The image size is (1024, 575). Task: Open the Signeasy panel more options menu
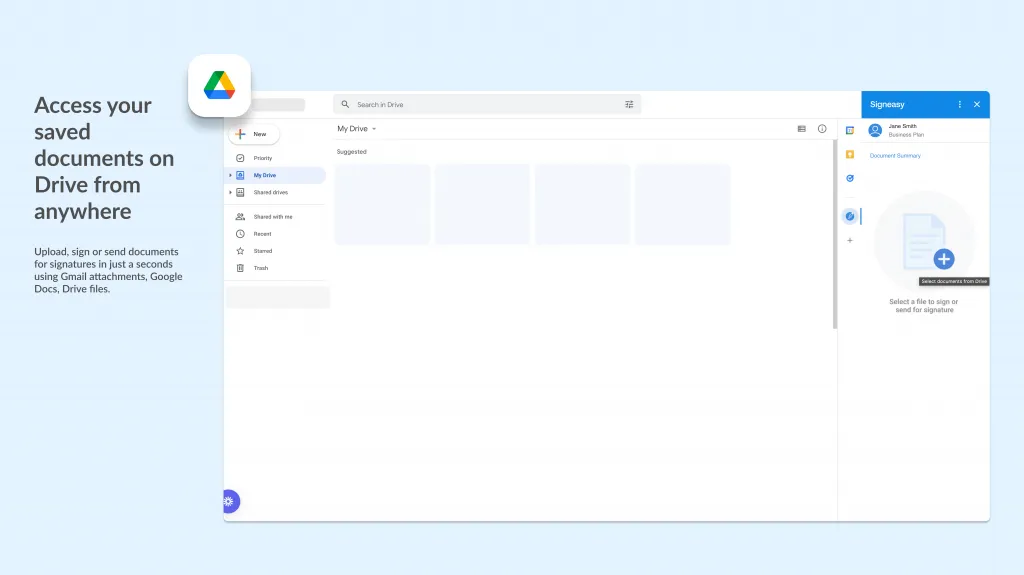pos(959,105)
